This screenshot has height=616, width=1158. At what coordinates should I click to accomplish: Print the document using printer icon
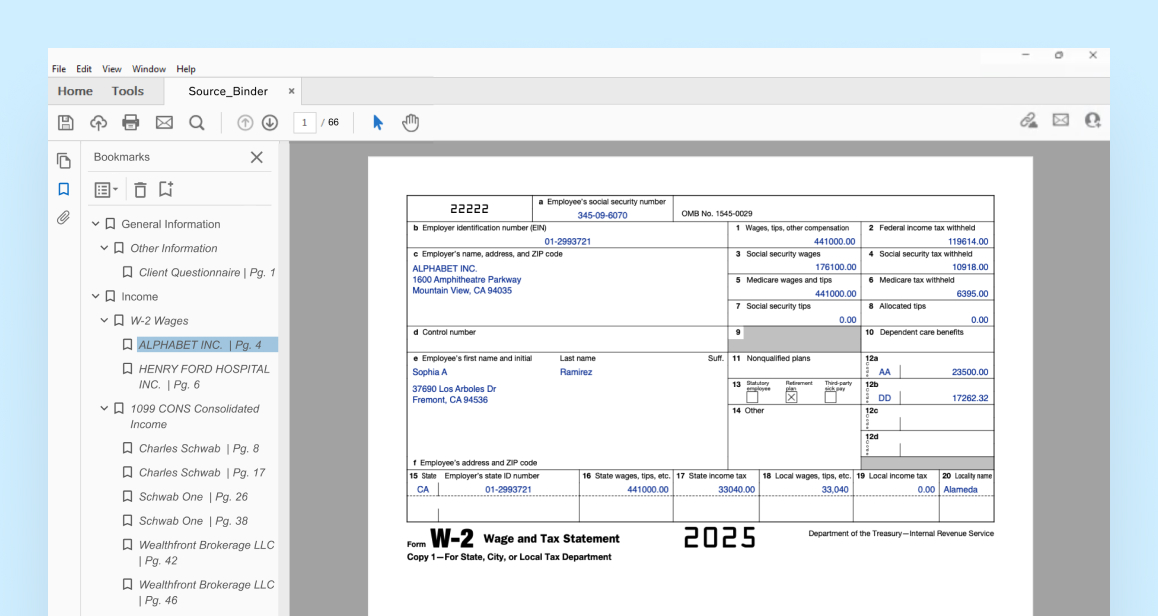pos(131,123)
